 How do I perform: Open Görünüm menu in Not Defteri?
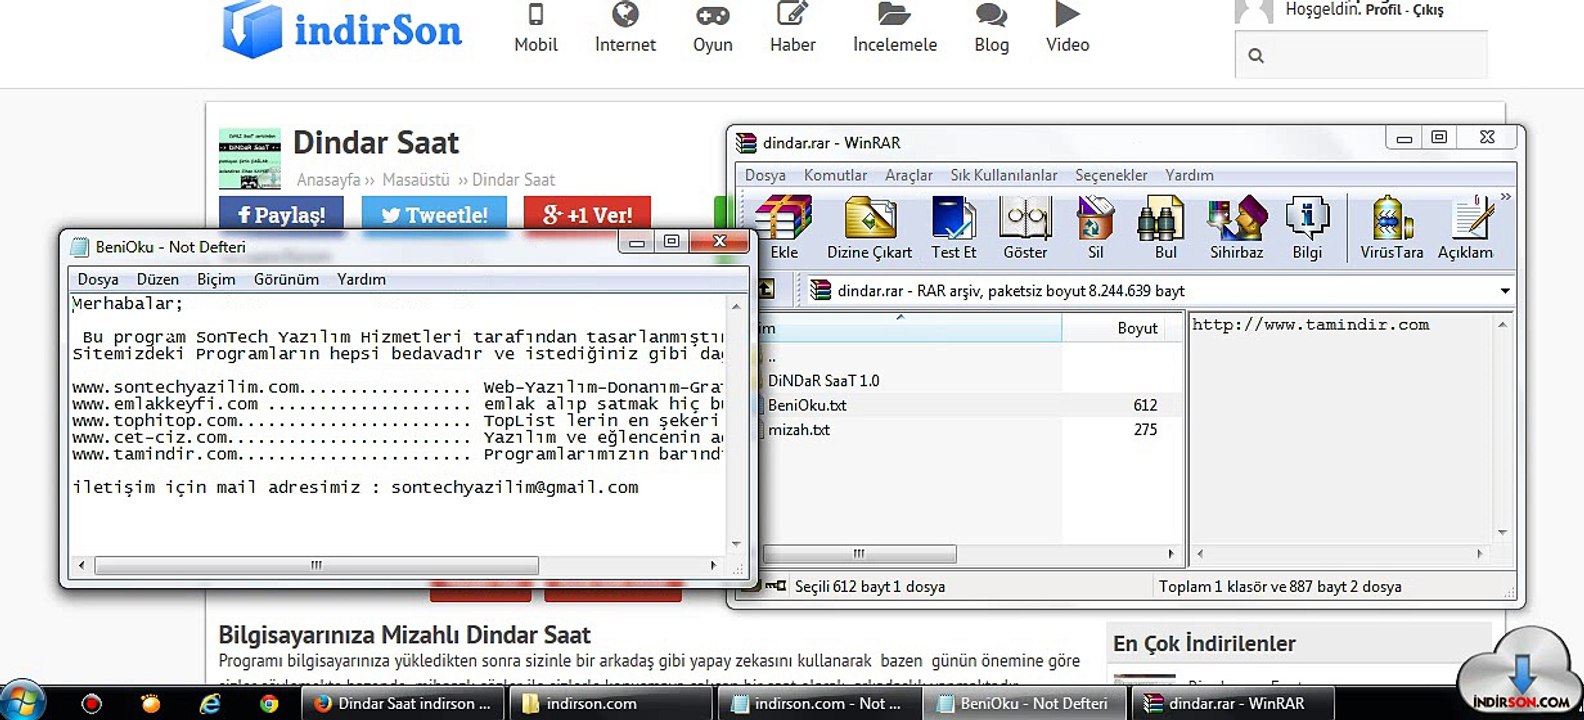pyautogui.click(x=286, y=279)
